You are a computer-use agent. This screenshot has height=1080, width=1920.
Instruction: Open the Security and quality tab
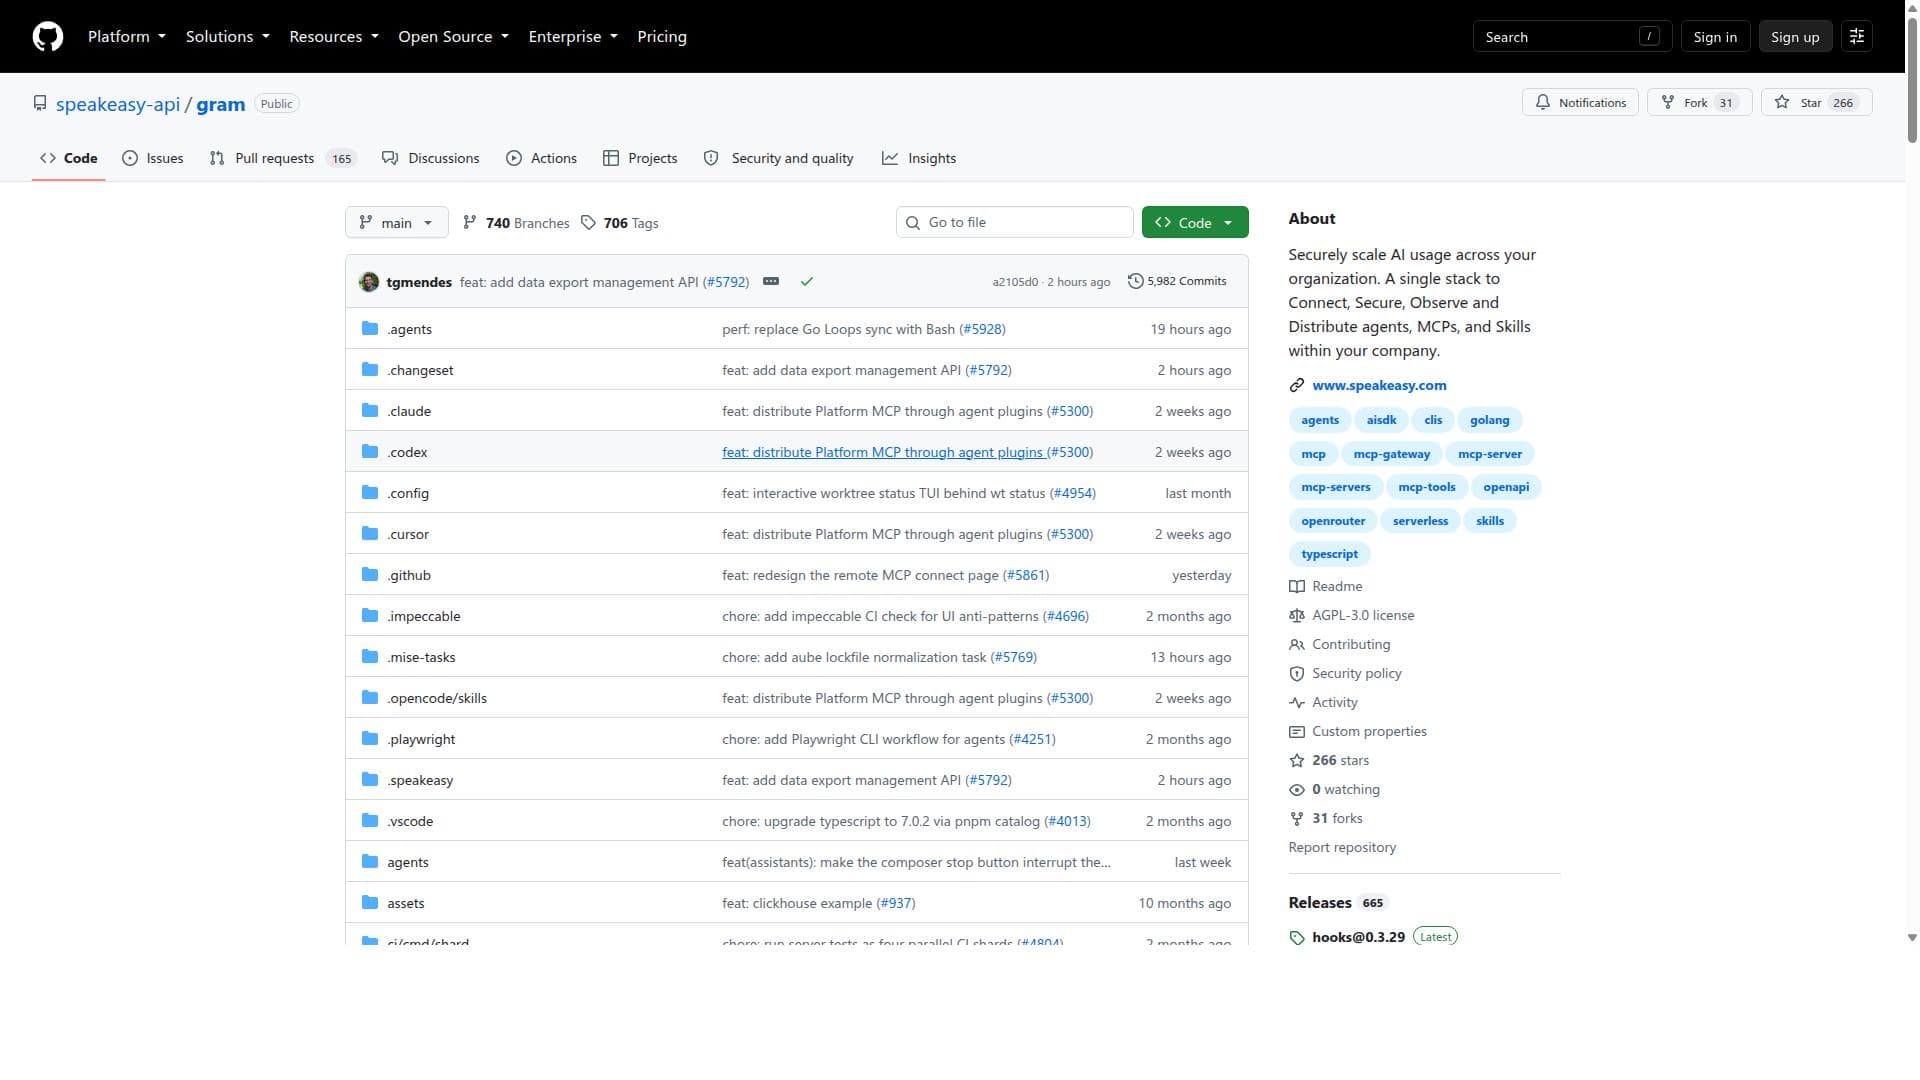(779, 159)
